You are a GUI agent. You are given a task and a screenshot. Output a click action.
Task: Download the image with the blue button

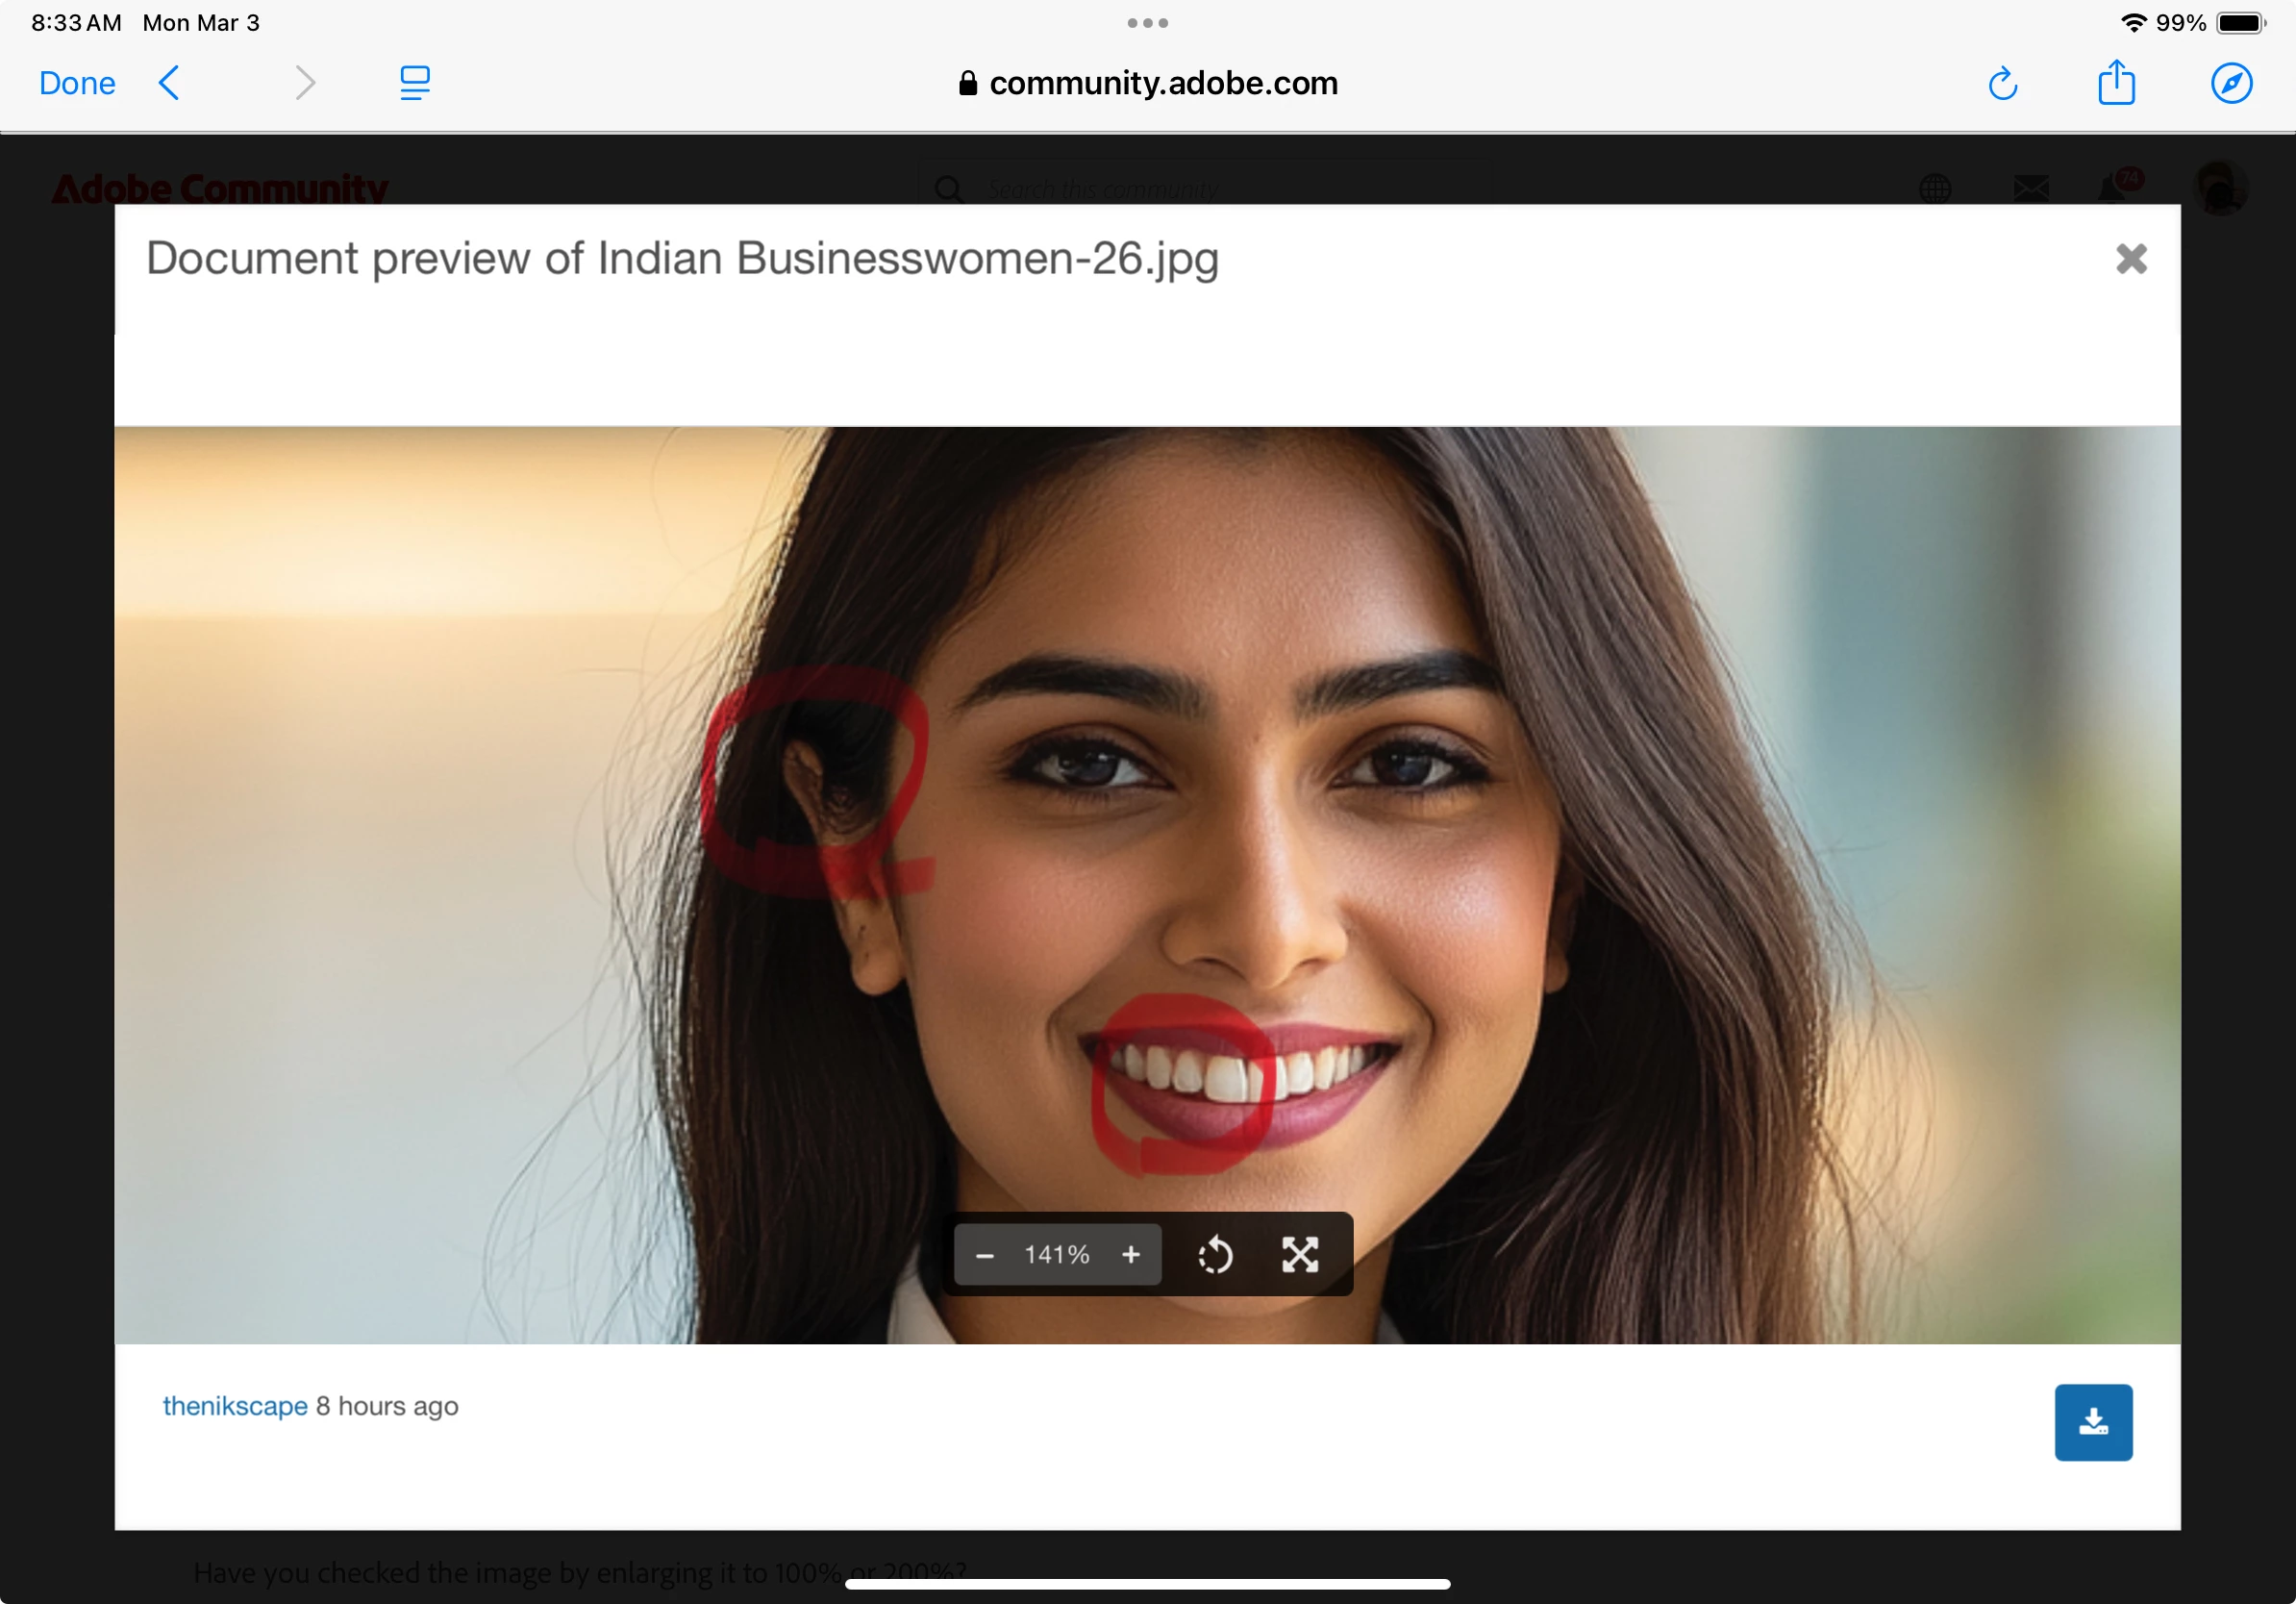(x=2093, y=1422)
